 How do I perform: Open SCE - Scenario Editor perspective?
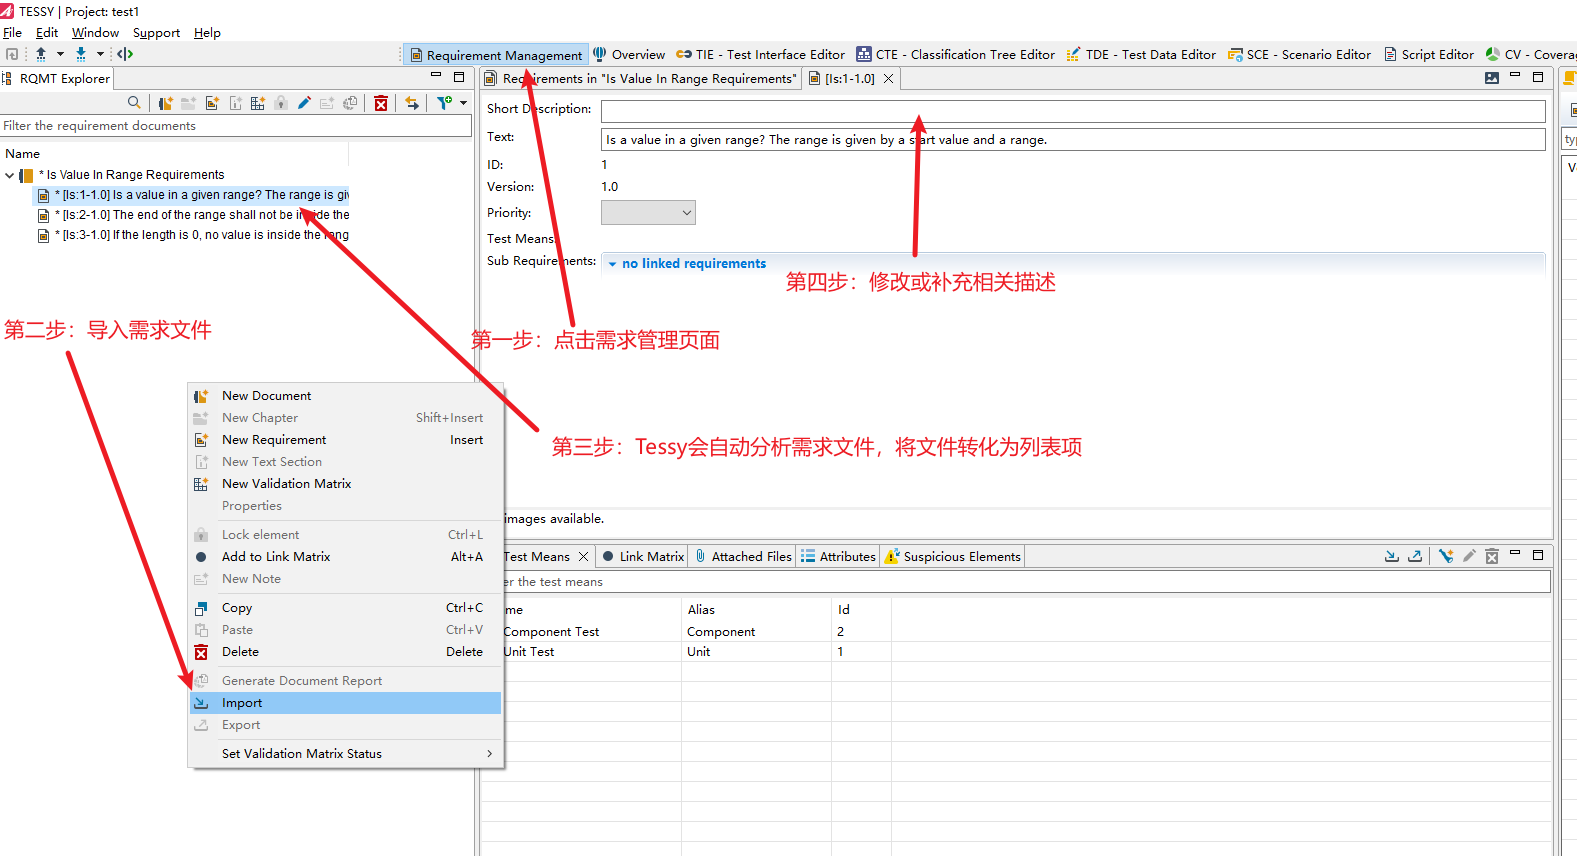pos(1299,54)
